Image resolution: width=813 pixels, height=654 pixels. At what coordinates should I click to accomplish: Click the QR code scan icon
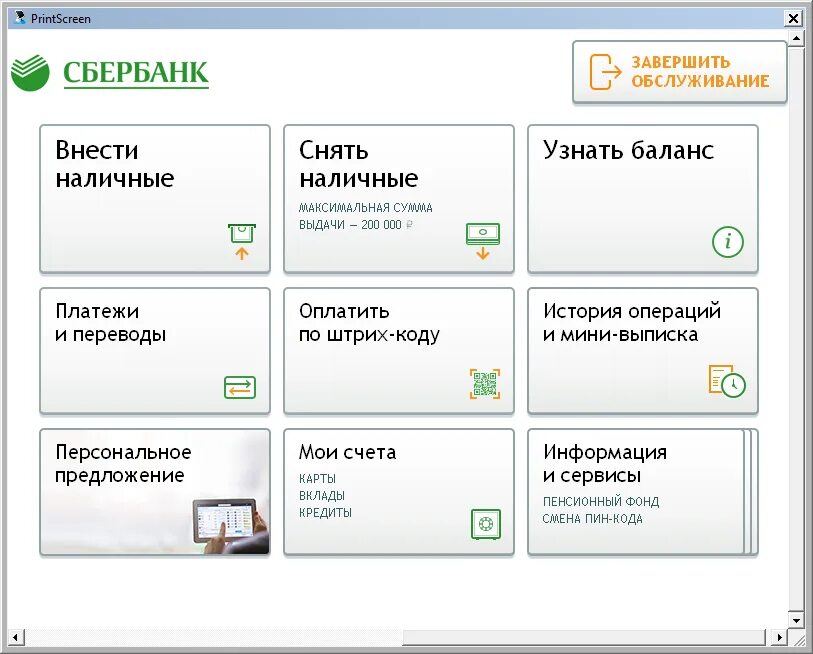pos(485,384)
